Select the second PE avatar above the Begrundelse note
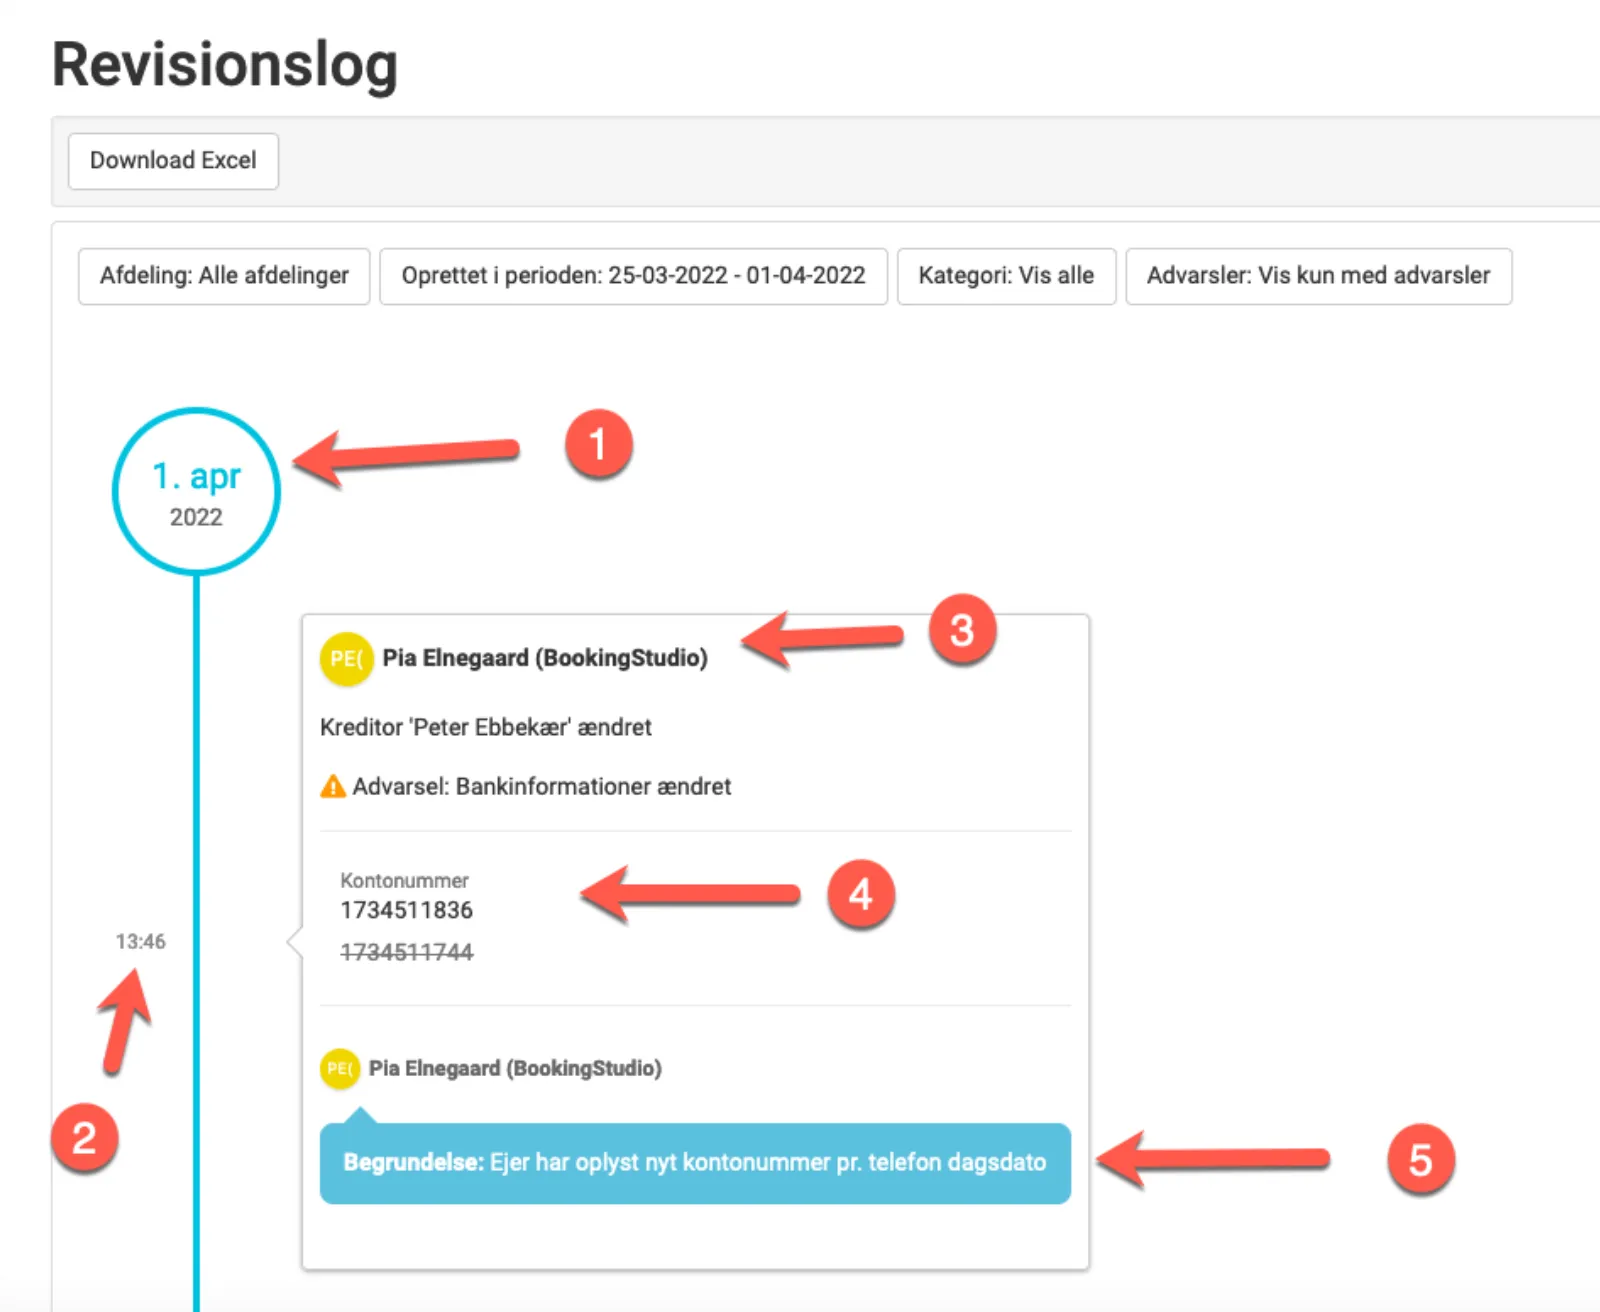Viewport: 1600px width, 1312px height. coord(339,1068)
